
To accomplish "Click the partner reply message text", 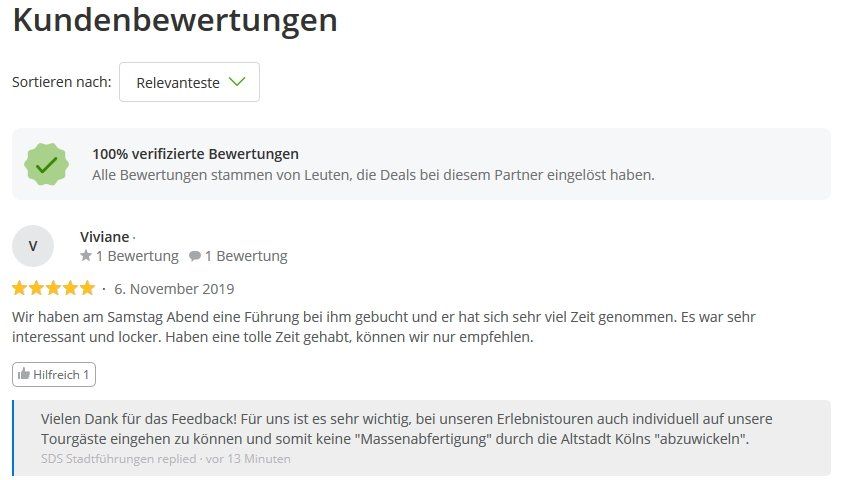I will [406, 429].
